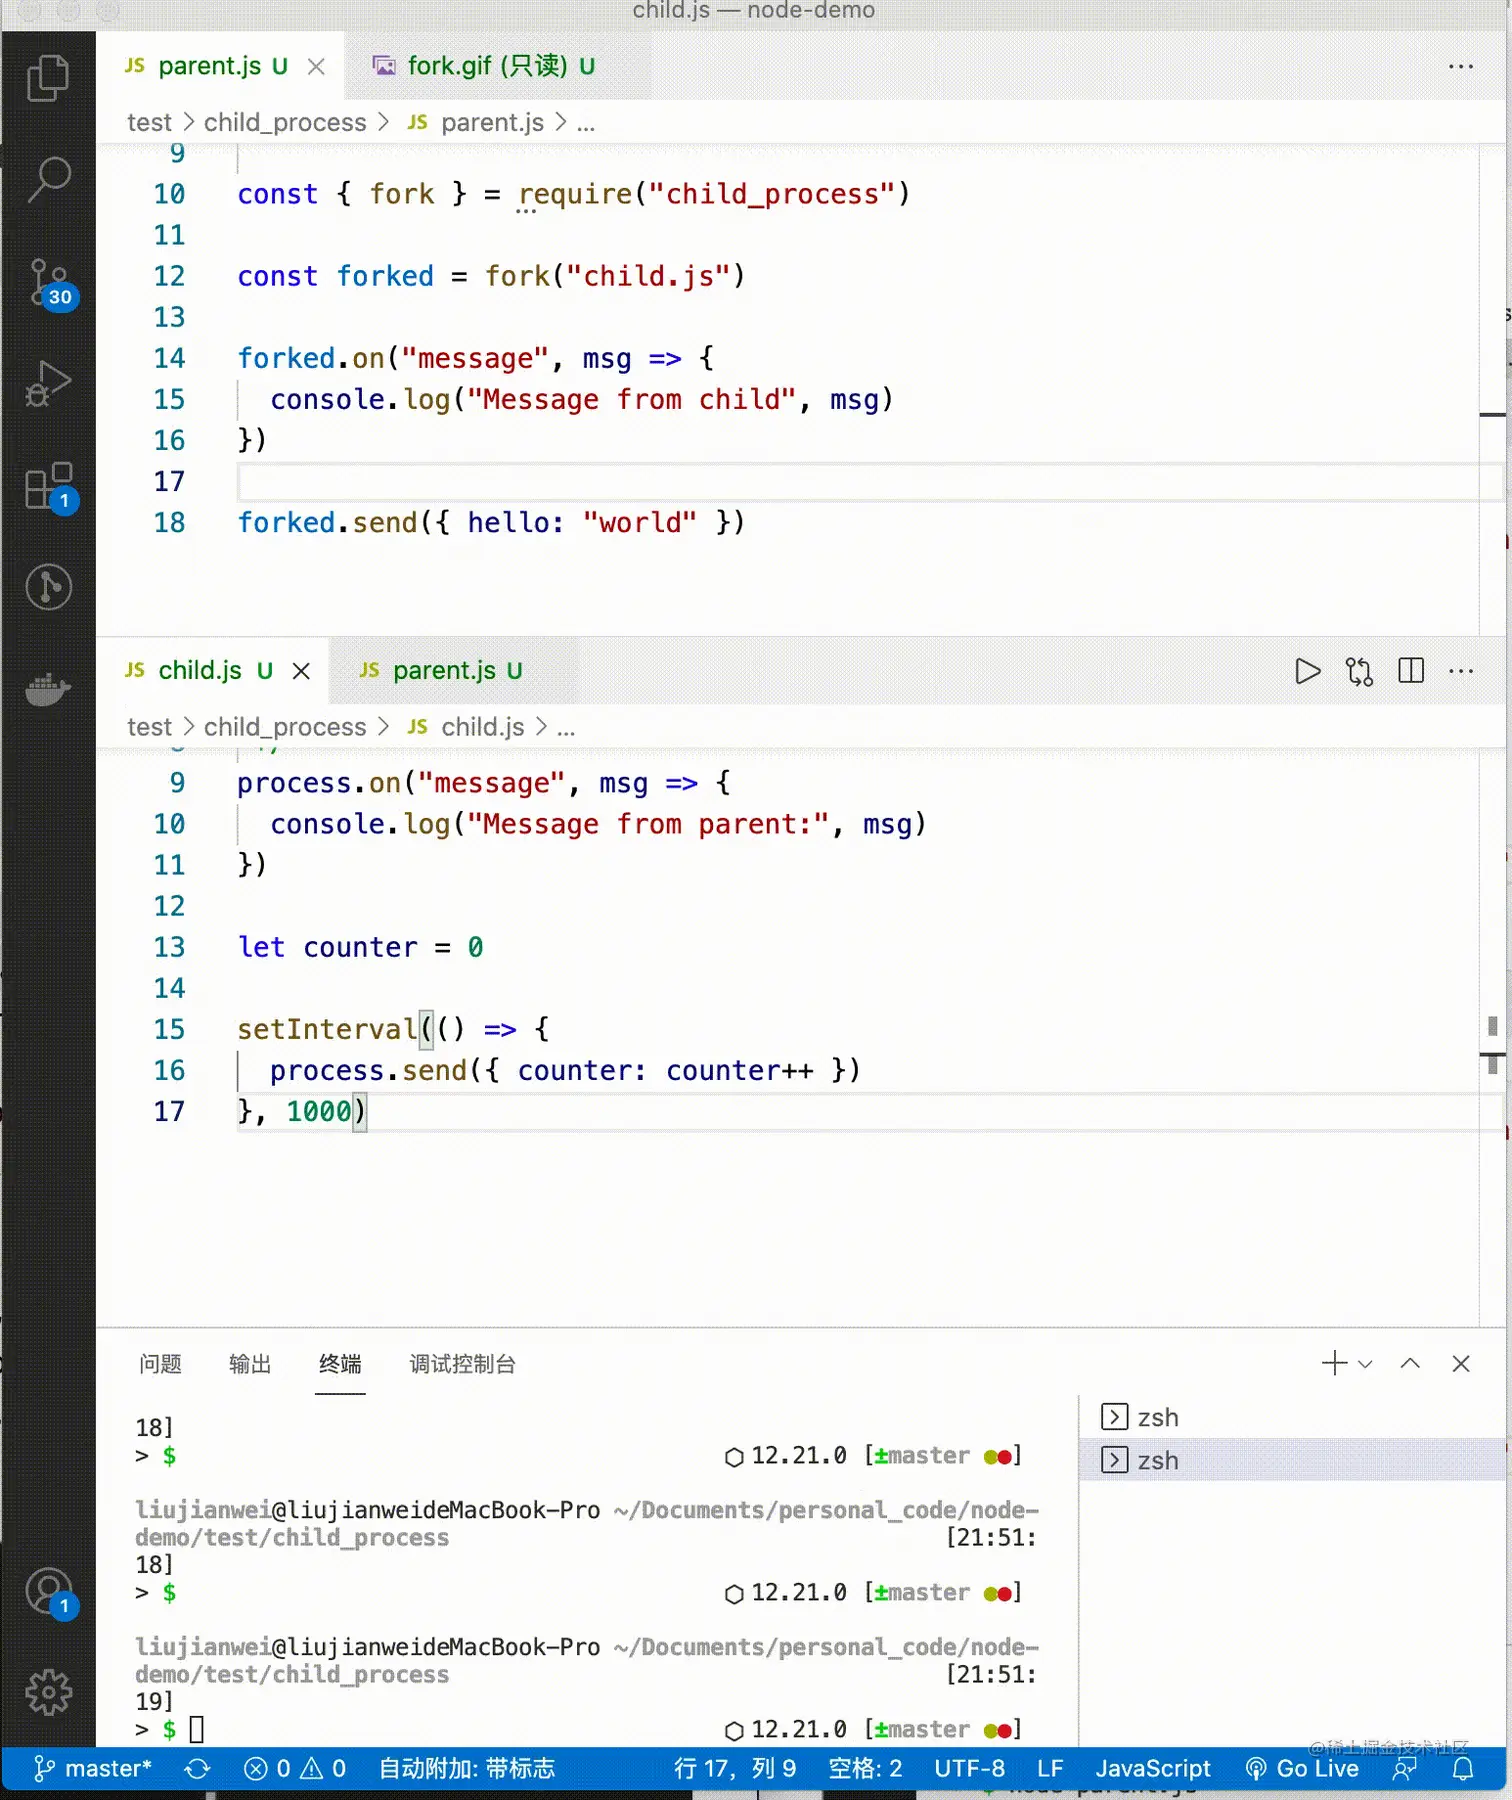Open Source Control with 30 changes
This screenshot has height=1800, width=1512.
coord(48,283)
